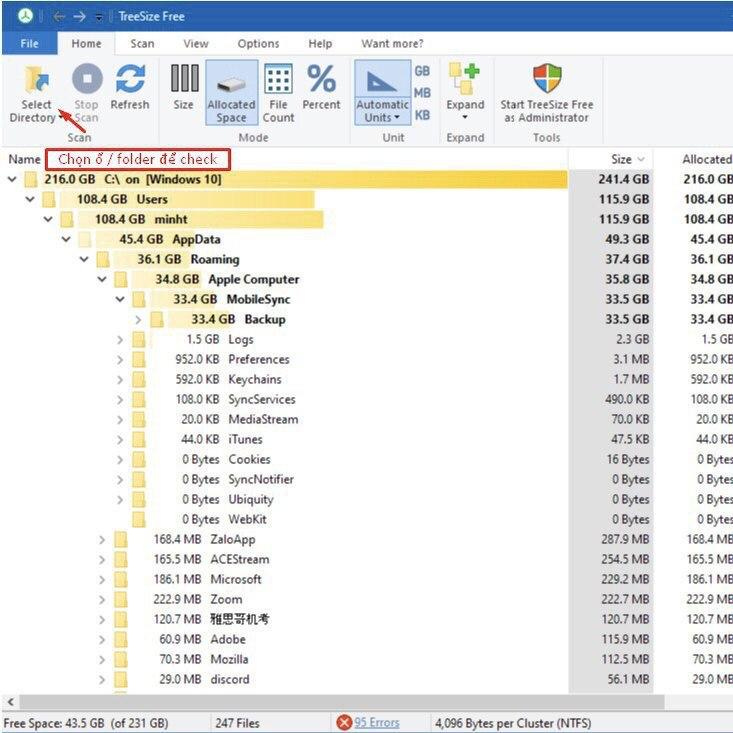This screenshot has width=733, height=733.
Task: Click the Cookies folder icon
Action: (x=138, y=459)
